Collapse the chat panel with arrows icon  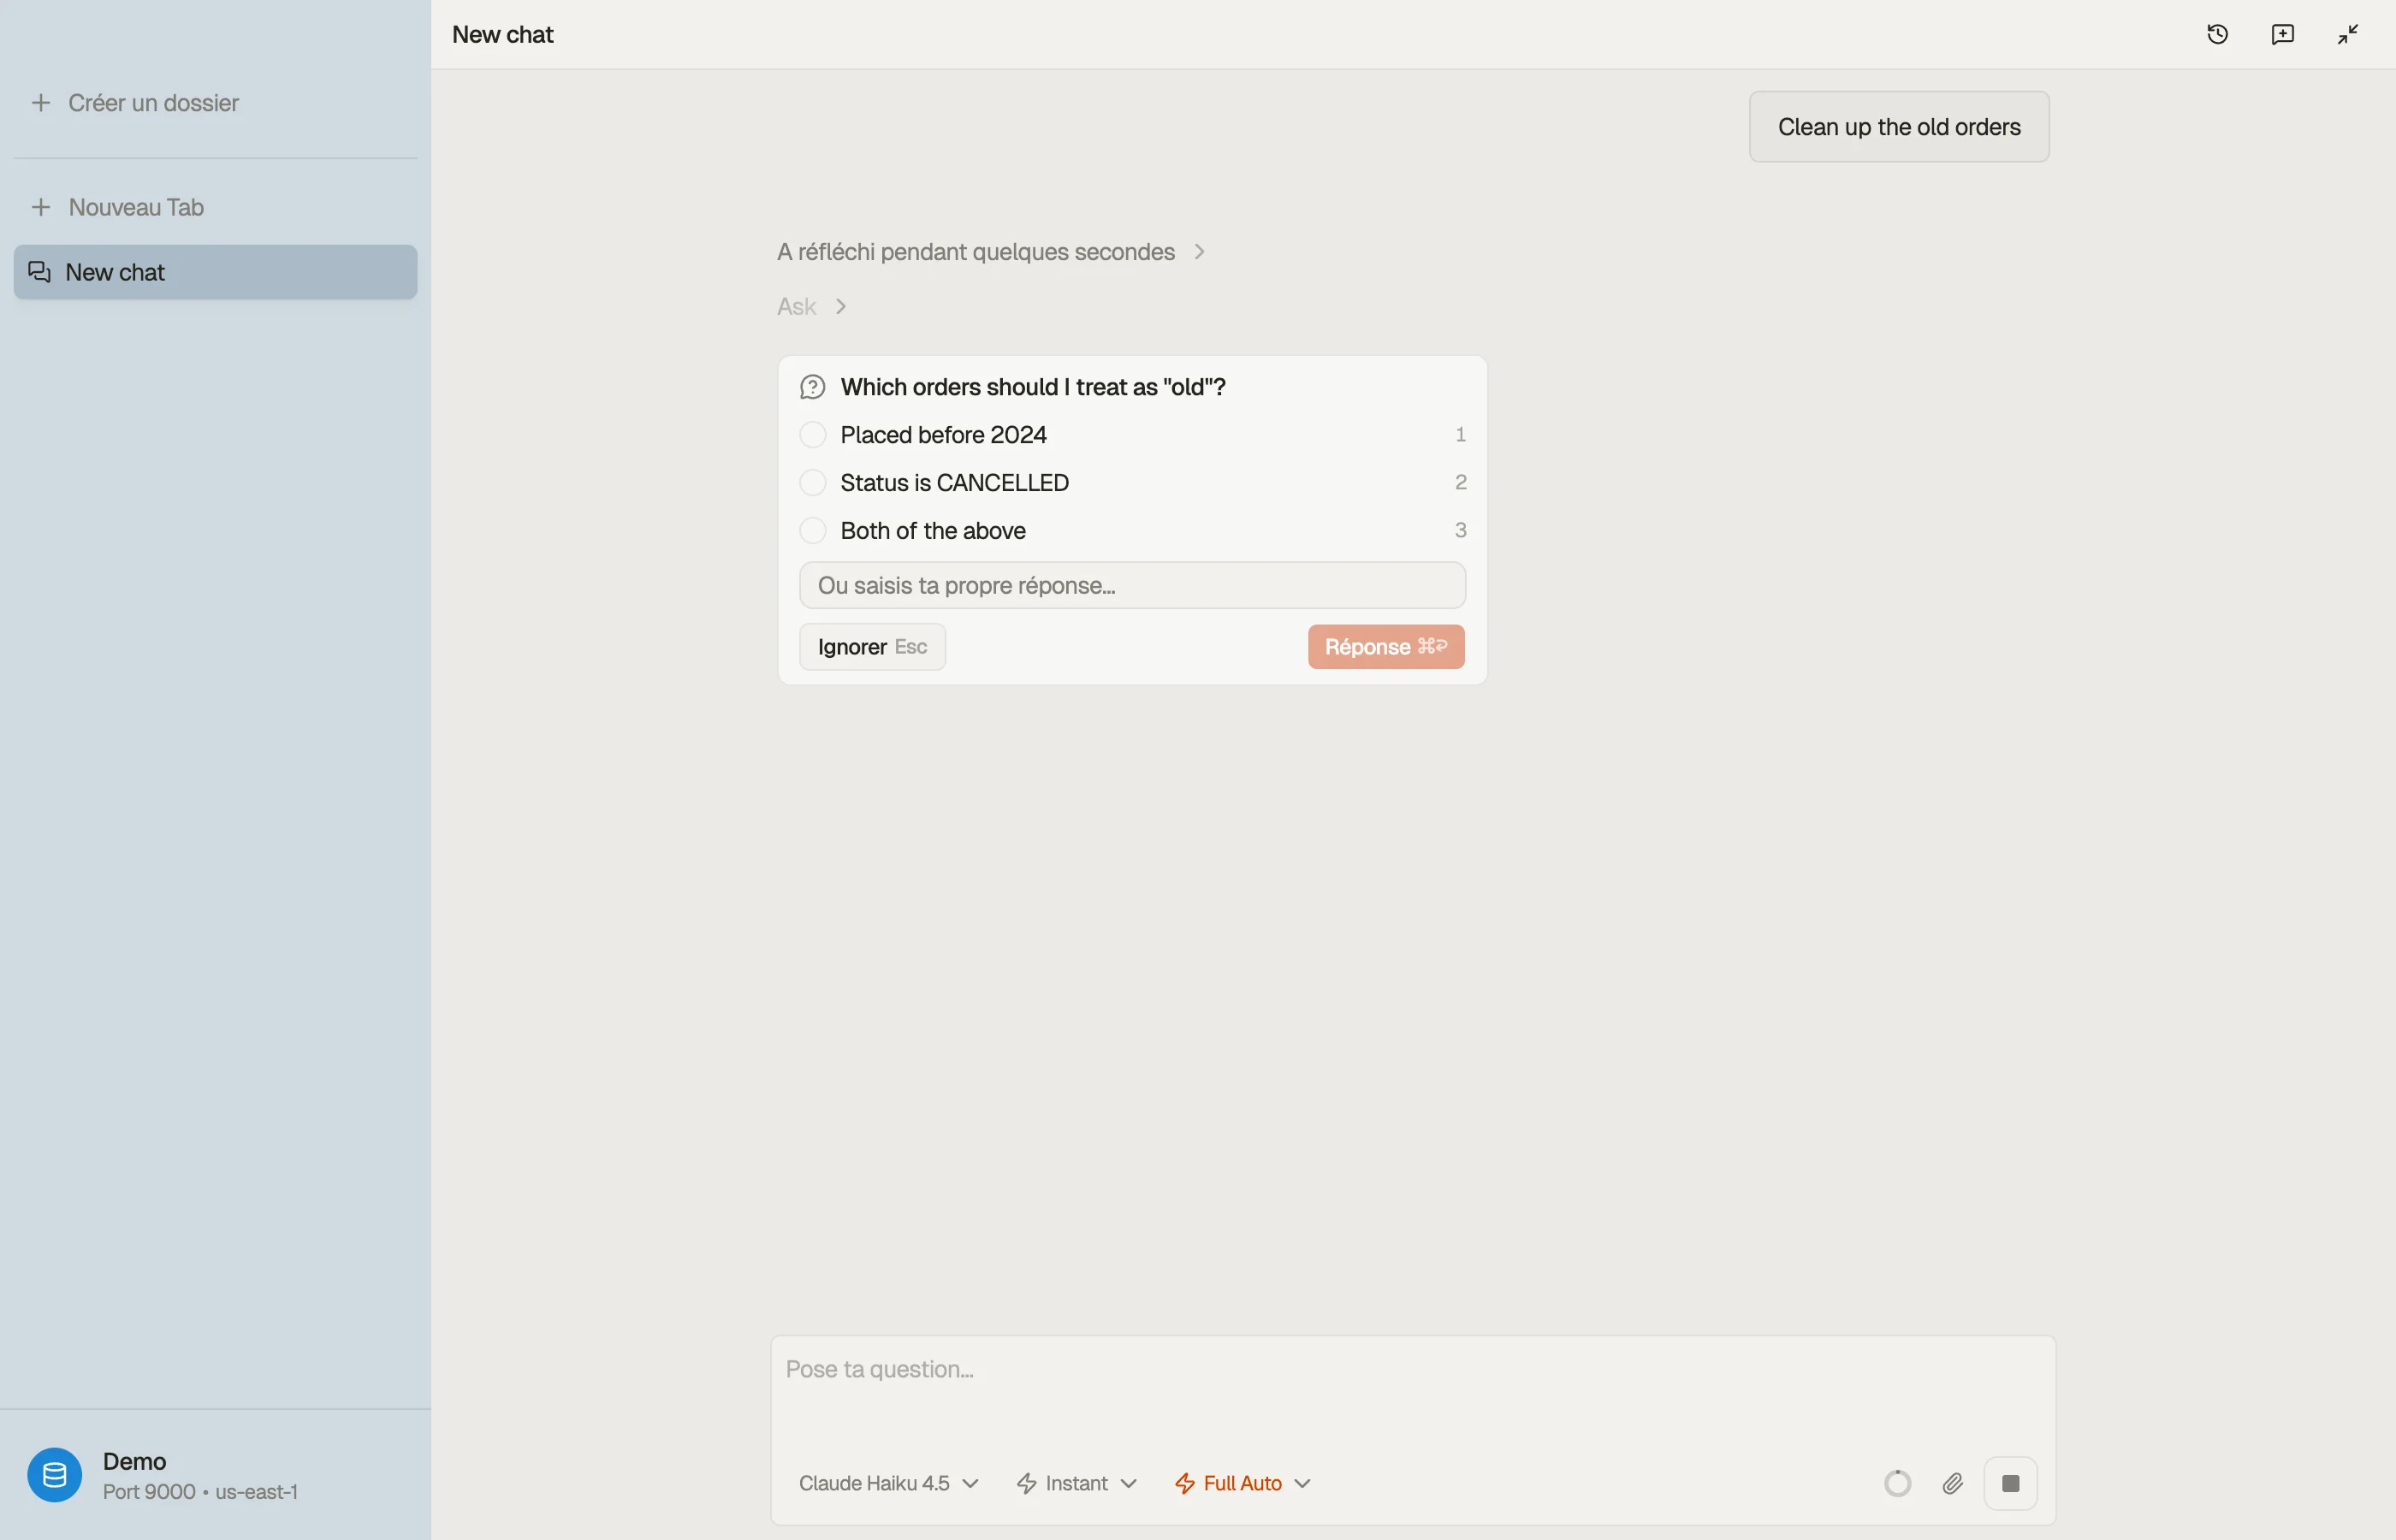point(2348,34)
